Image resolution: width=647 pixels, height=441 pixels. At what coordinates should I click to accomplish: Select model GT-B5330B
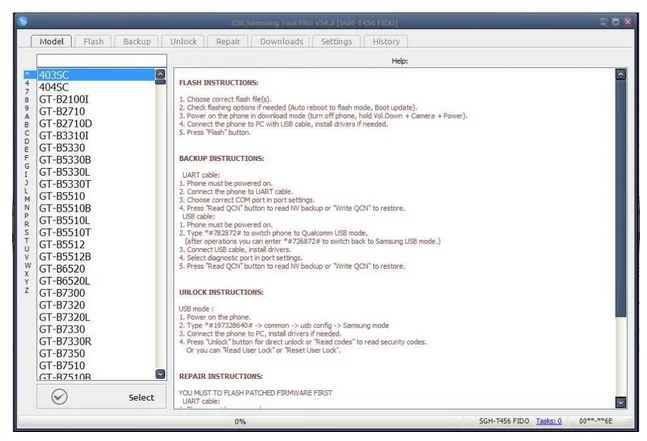coord(97,160)
